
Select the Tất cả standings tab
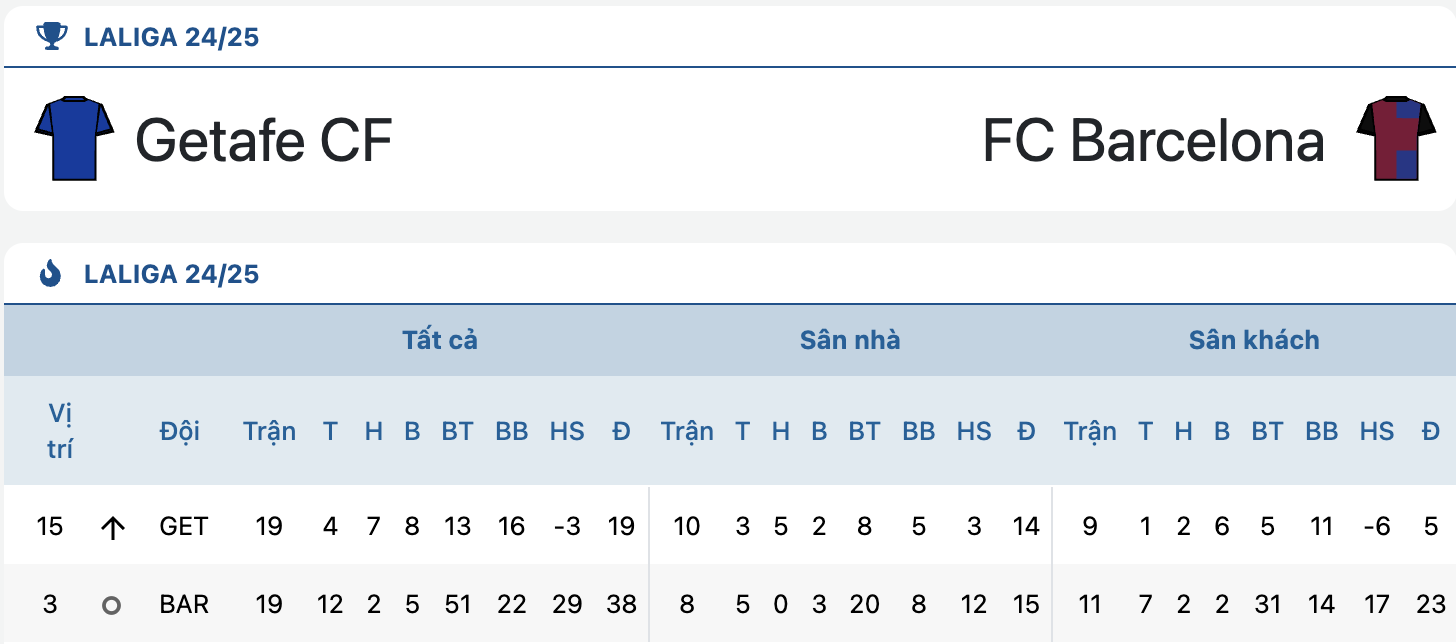(440, 340)
